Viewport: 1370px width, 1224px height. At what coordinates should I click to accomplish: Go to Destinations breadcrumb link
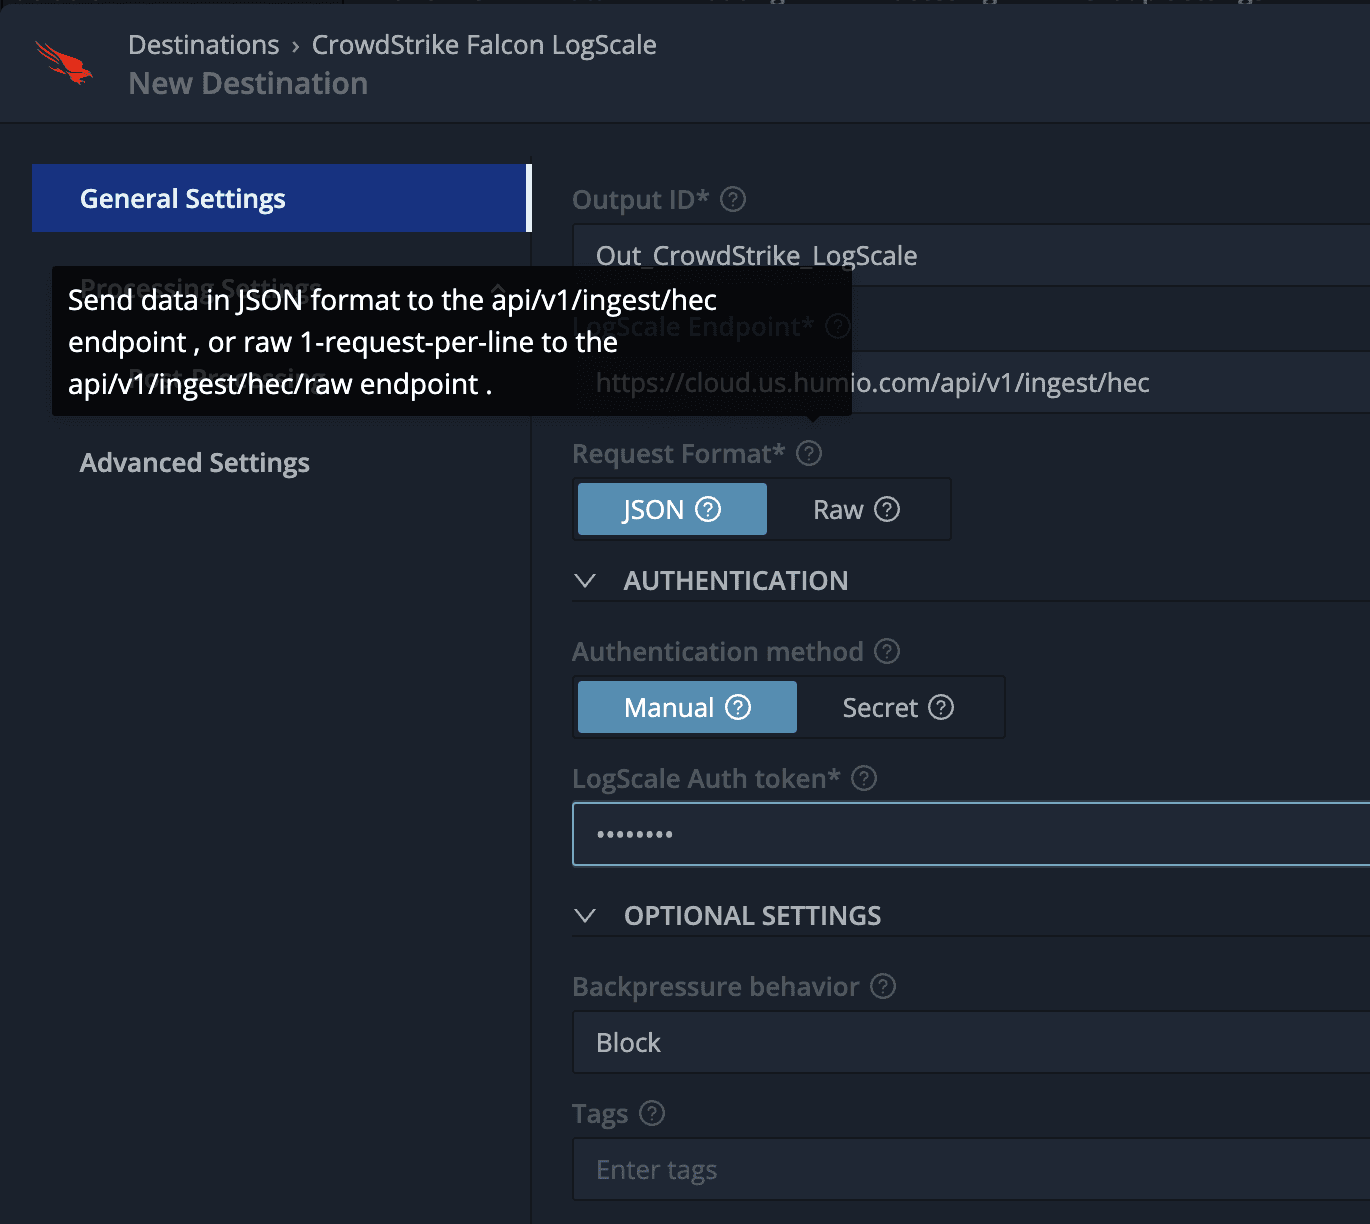click(x=204, y=45)
